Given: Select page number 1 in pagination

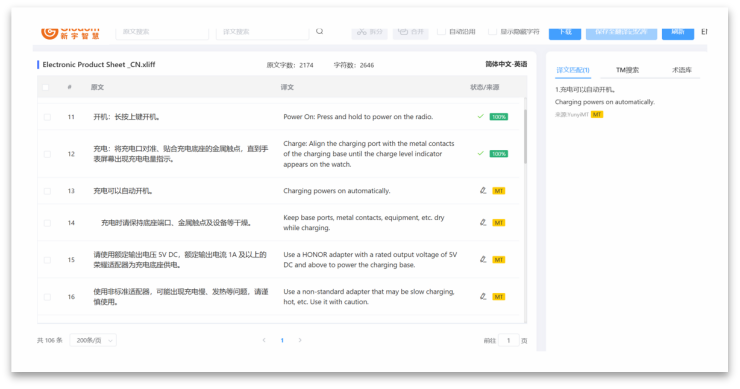Looking at the screenshot, I should pyautogui.click(x=282, y=340).
